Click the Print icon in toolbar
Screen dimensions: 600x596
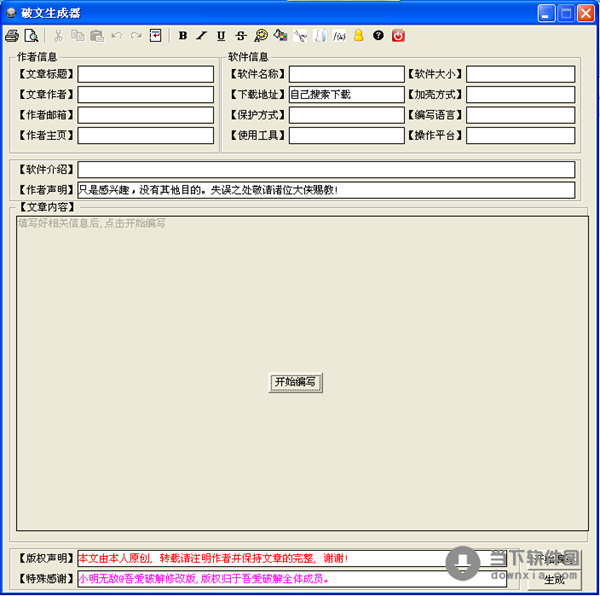click(x=12, y=36)
